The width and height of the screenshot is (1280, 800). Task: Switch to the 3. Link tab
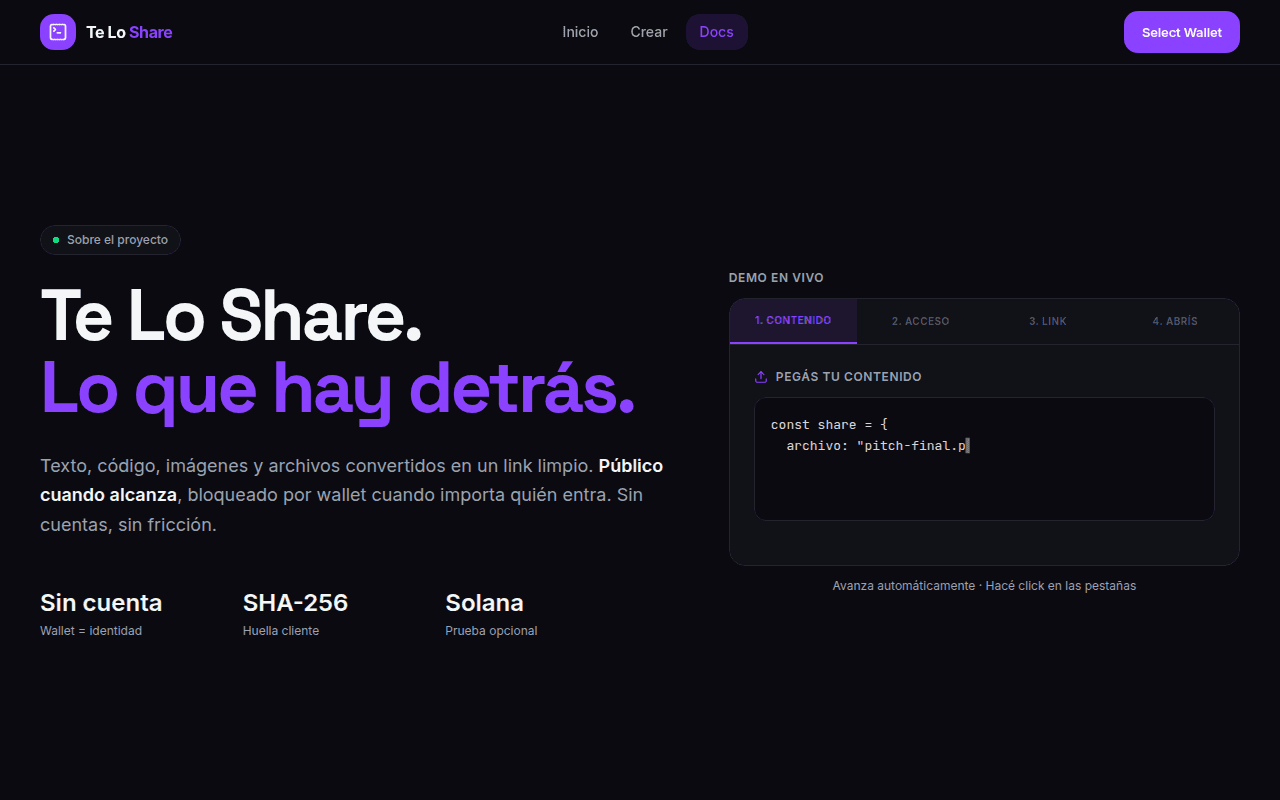click(1048, 321)
